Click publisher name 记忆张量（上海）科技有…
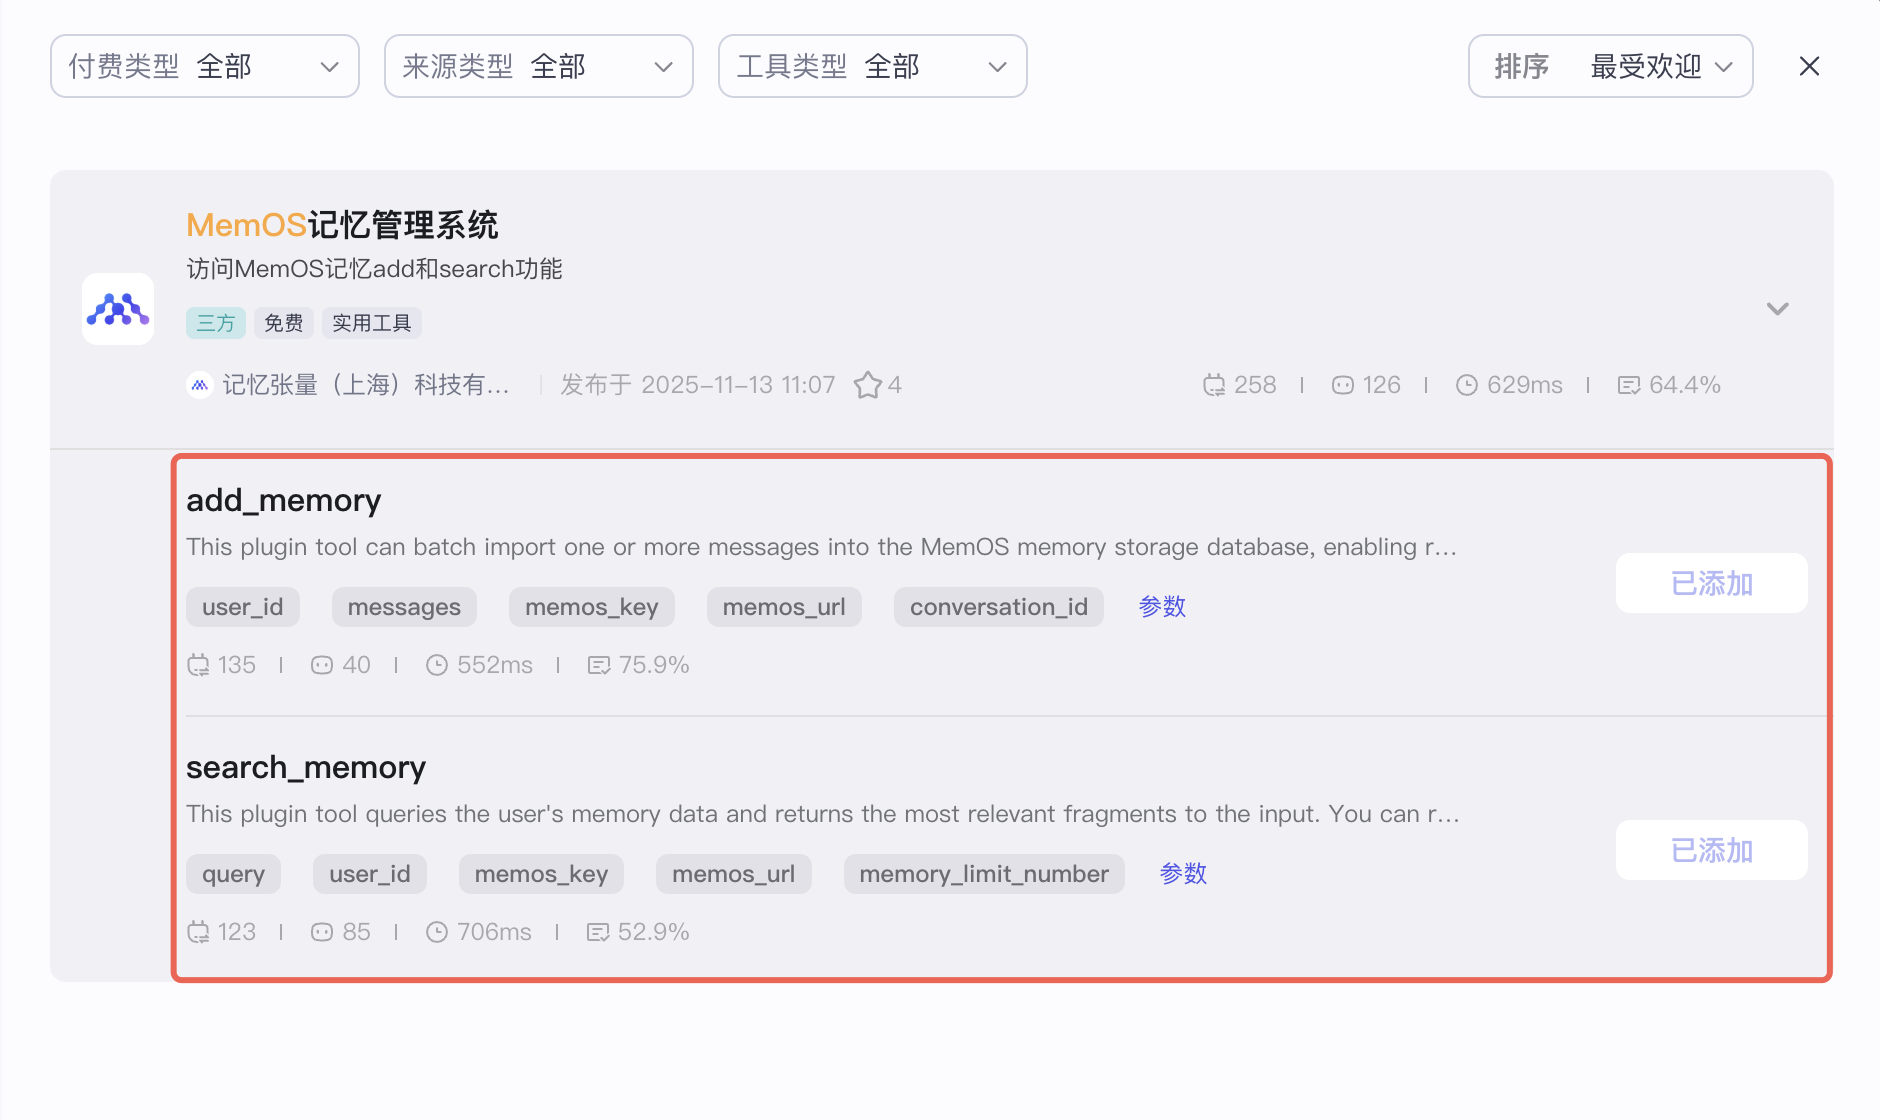The image size is (1880, 1120). pyautogui.click(x=366, y=385)
